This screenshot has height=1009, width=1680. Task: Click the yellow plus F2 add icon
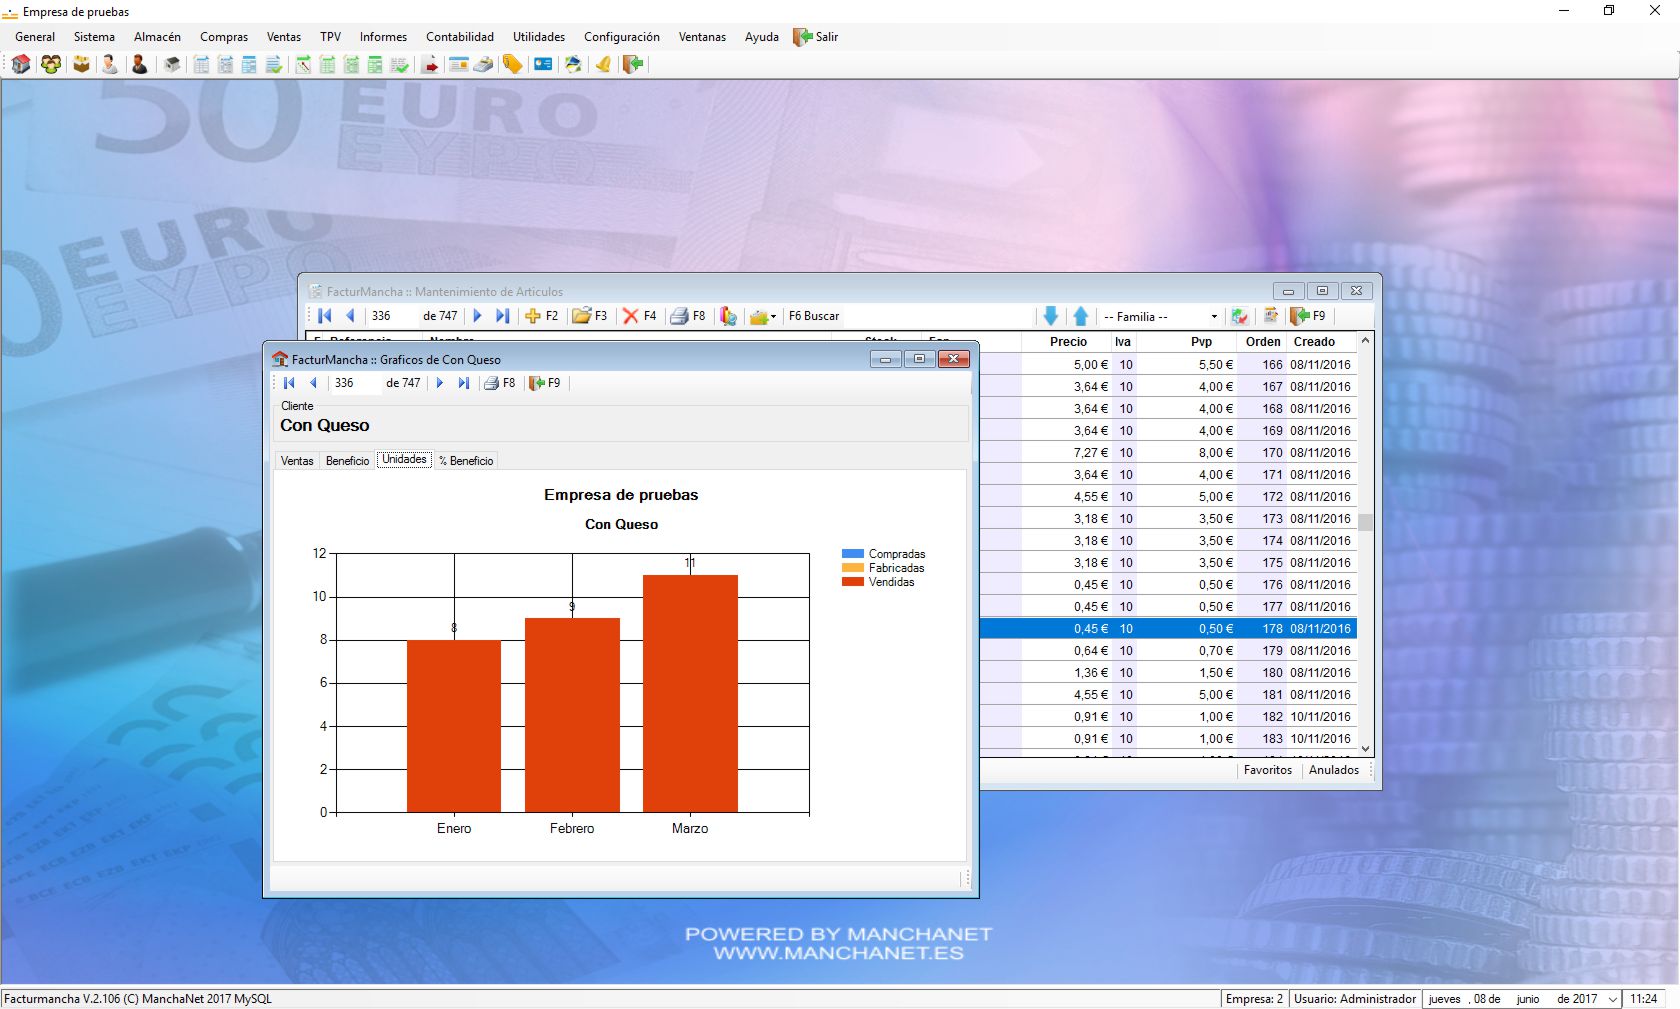(x=533, y=316)
